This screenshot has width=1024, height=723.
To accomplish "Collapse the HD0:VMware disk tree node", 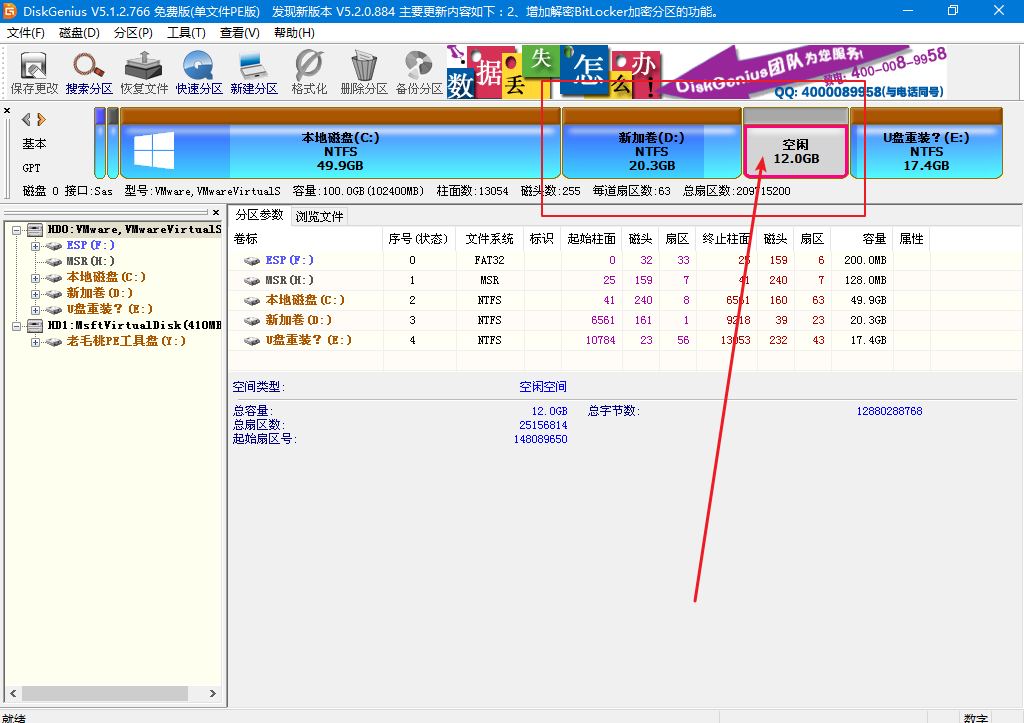I will point(17,230).
